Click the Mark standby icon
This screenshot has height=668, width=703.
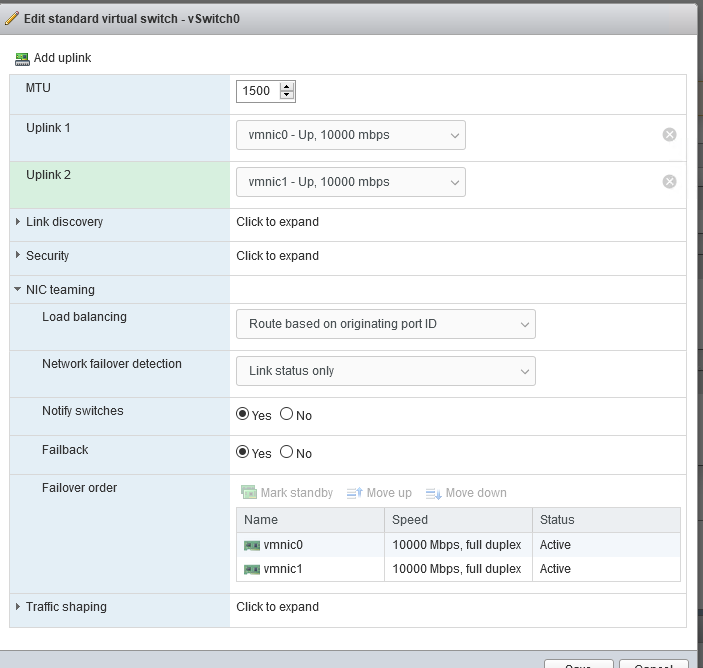(x=249, y=493)
